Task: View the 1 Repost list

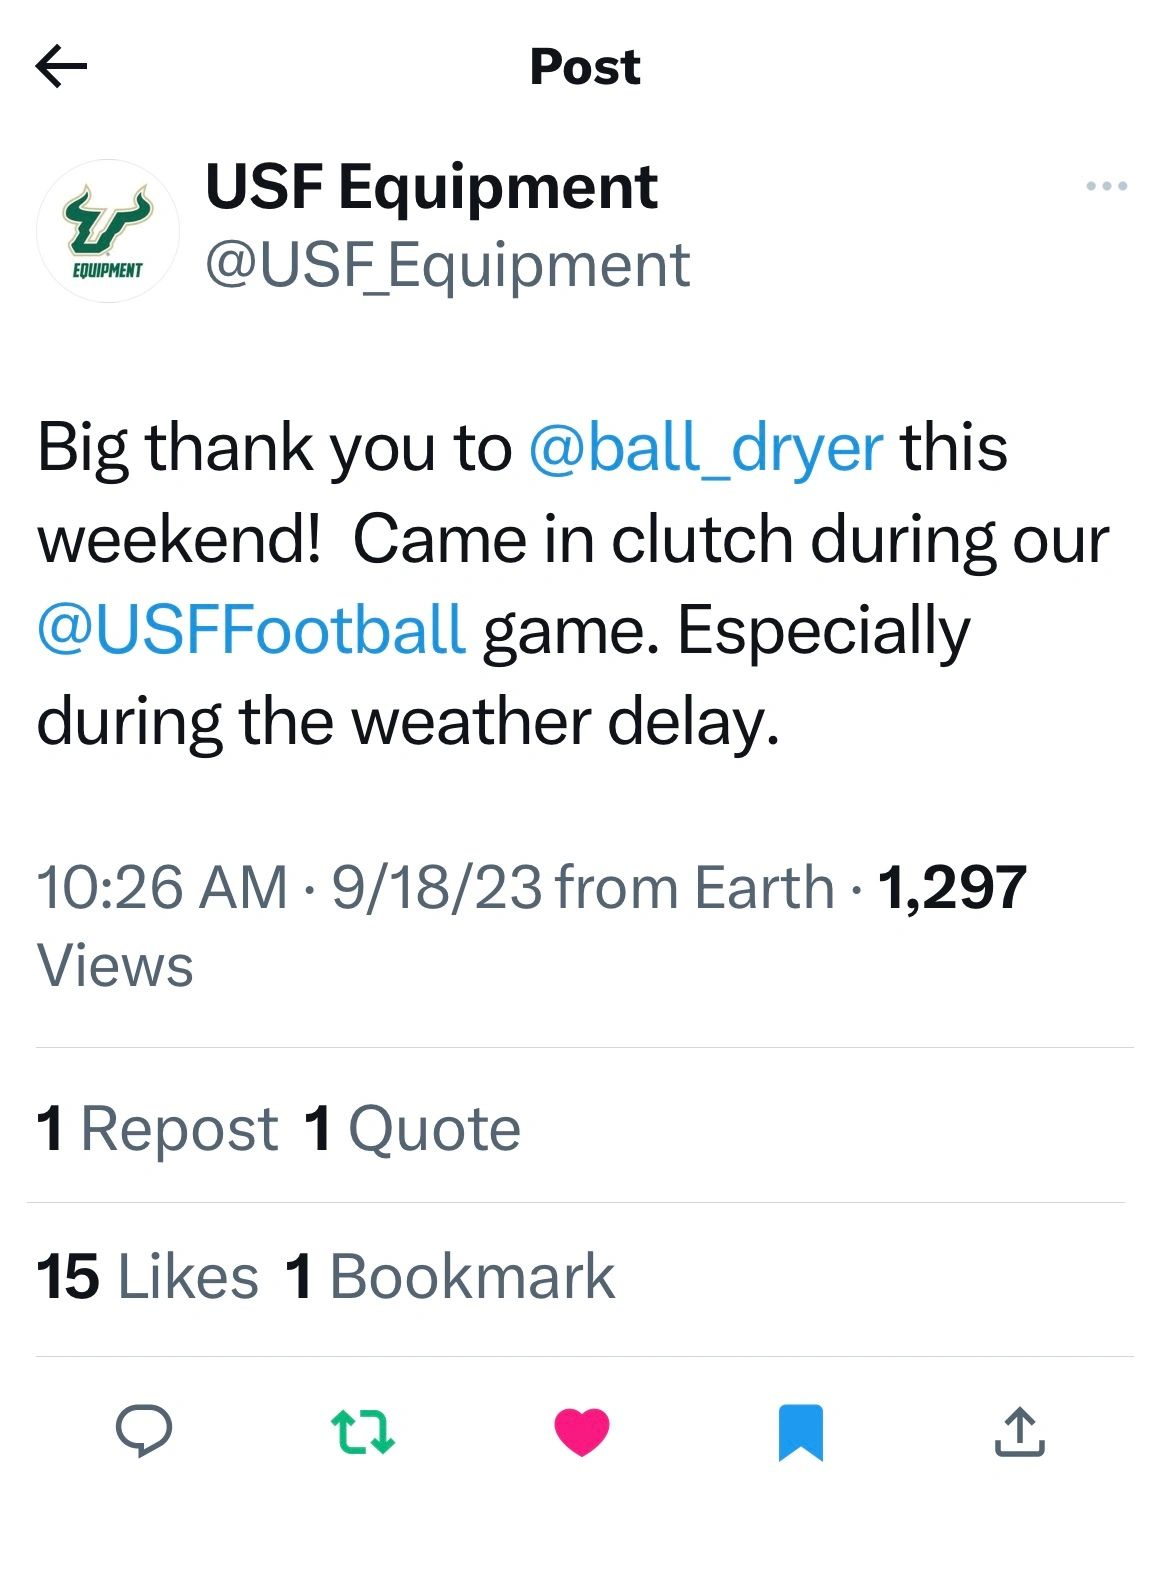Action: [x=157, y=1129]
